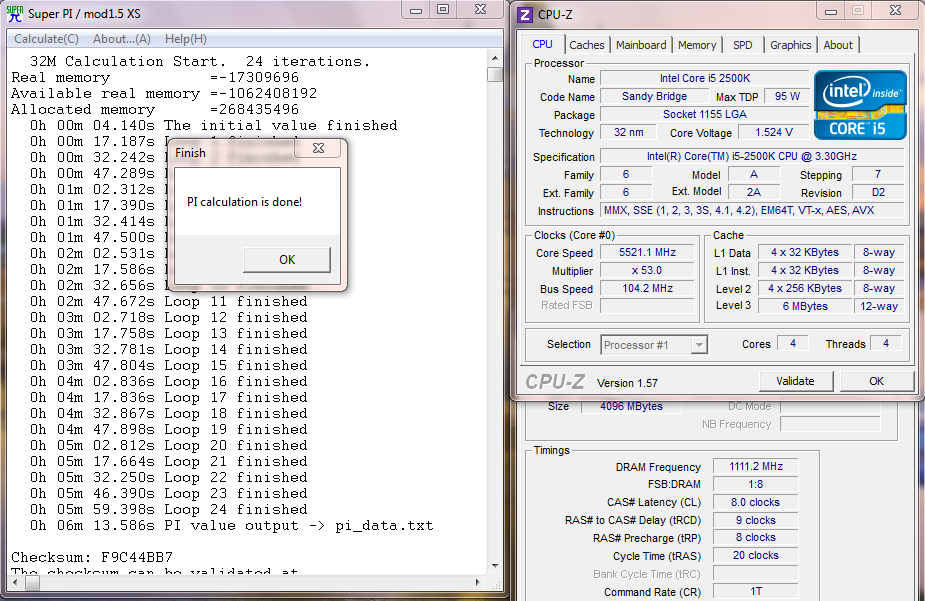
Task: Click the 12-way Level 3 associativity value
Action: [x=878, y=306]
